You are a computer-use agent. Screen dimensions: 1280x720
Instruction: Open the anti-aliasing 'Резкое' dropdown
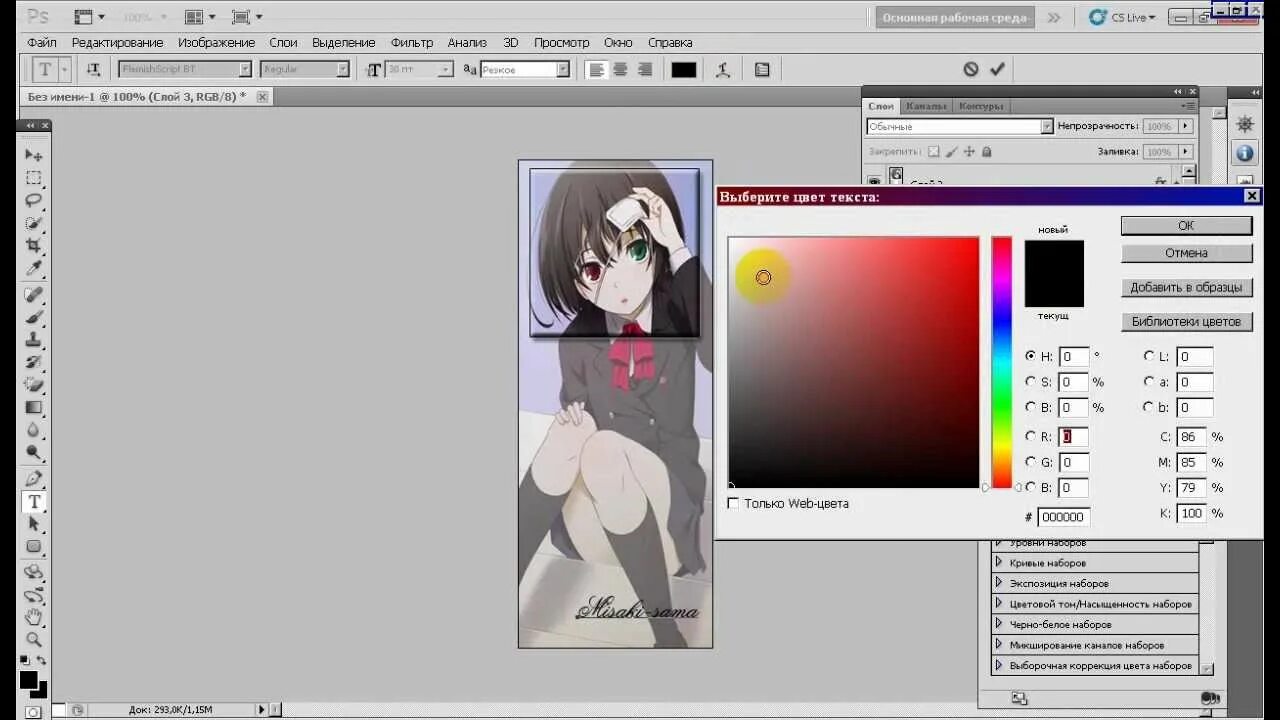pos(563,69)
